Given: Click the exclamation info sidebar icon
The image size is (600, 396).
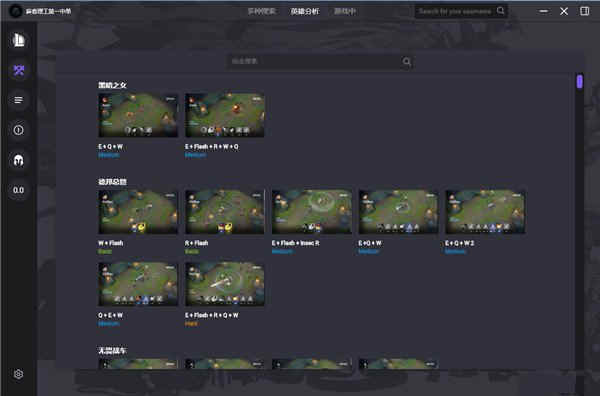Looking at the screenshot, I should [18, 130].
